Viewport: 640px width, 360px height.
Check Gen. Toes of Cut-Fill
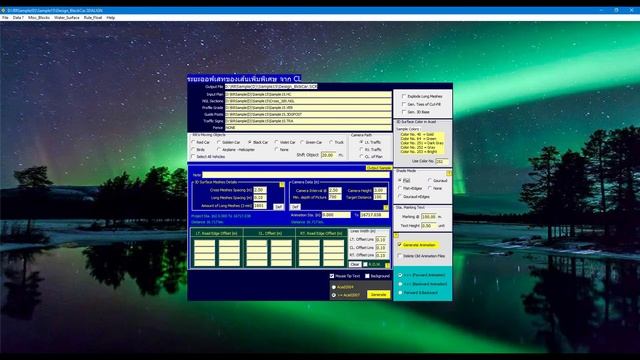coord(404,104)
